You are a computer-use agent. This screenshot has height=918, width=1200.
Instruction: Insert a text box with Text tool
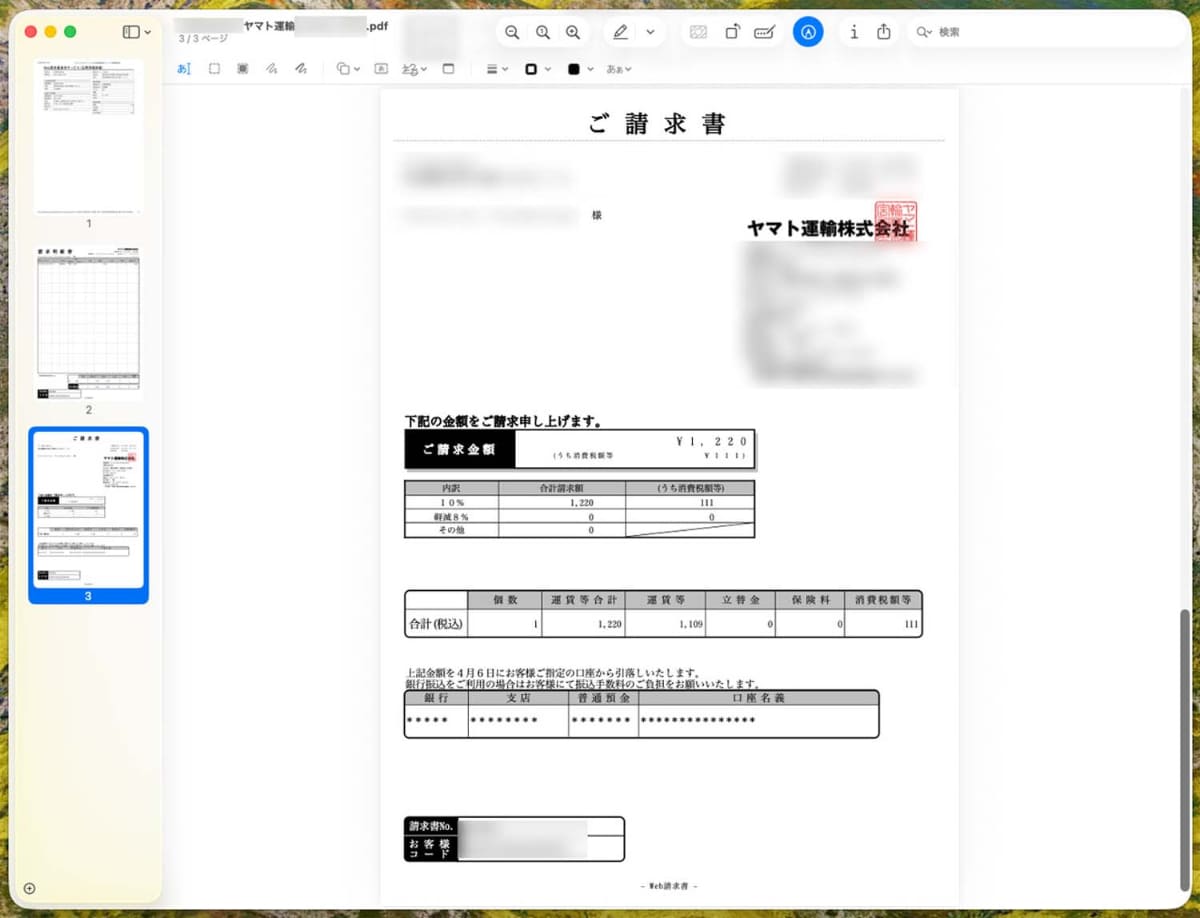381,69
